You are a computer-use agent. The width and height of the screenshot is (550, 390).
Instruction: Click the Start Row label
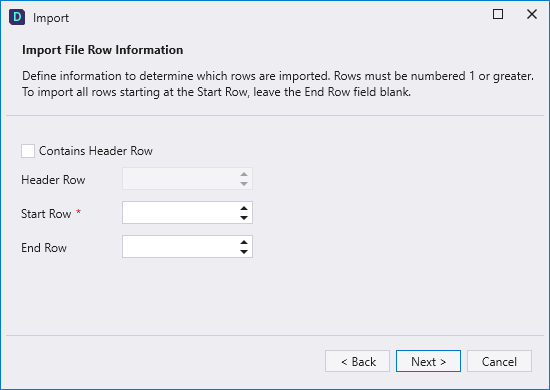click(46, 214)
